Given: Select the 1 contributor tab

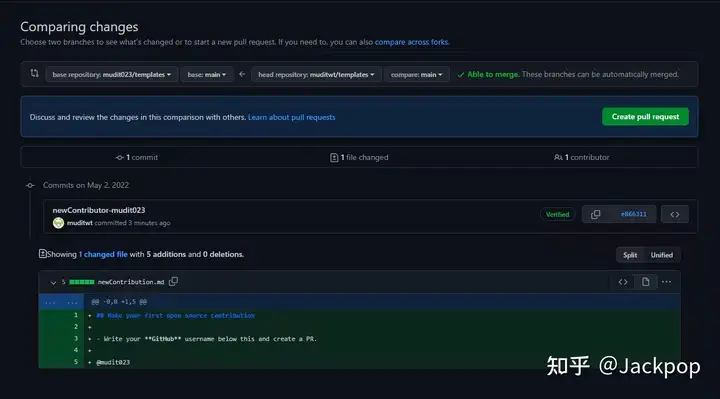Looking at the screenshot, I should [581, 157].
